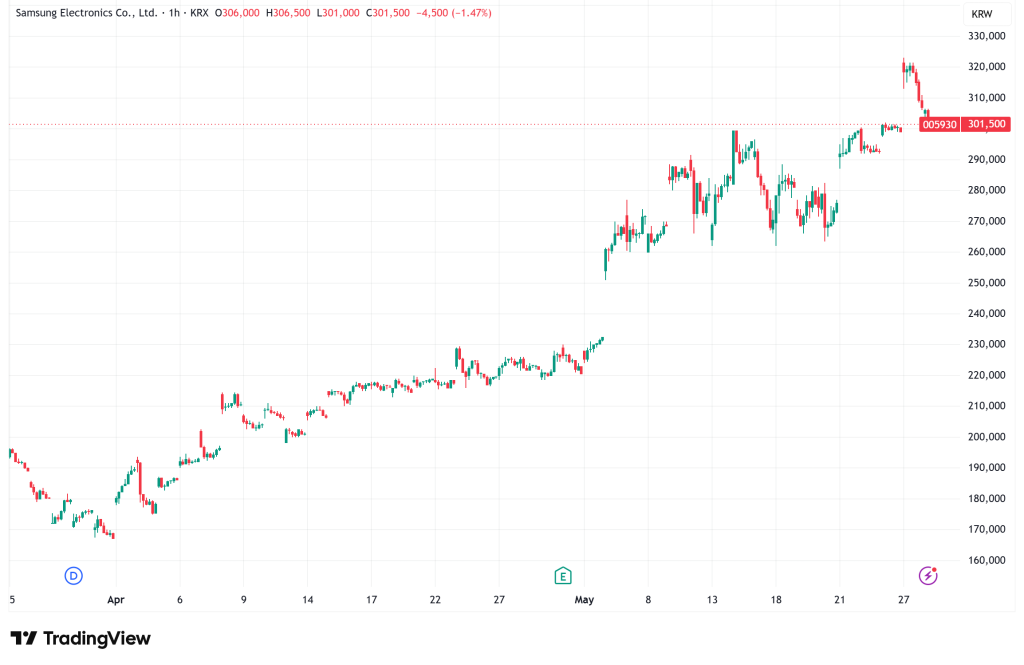This screenshot has height=665, width=1024.
Task: Click the 230,000 price axis label
Action: [986, 344]
